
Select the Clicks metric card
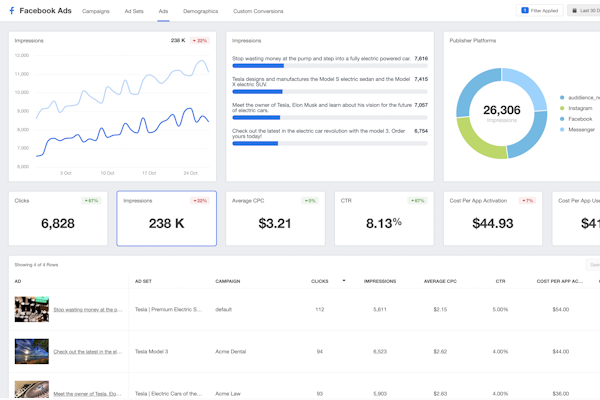(58, 219)
